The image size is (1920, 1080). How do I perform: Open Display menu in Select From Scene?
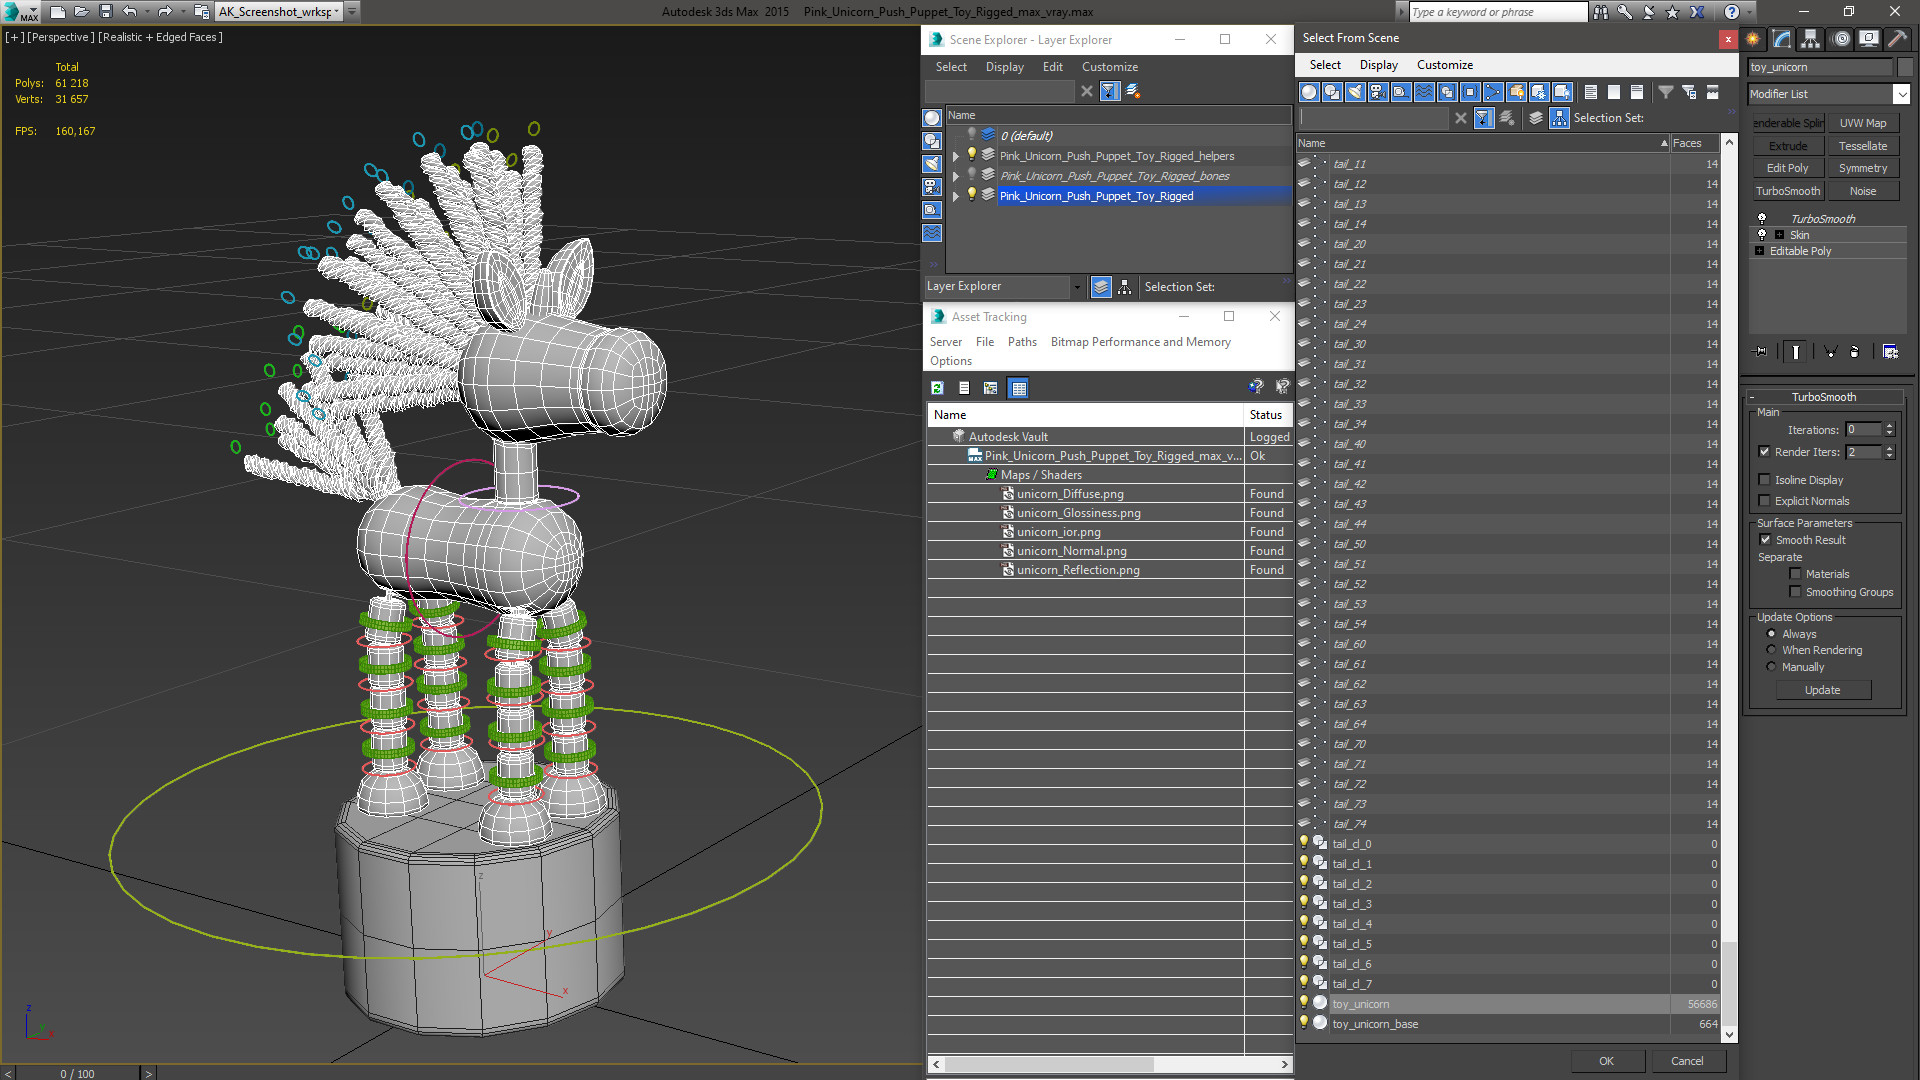1378,65
